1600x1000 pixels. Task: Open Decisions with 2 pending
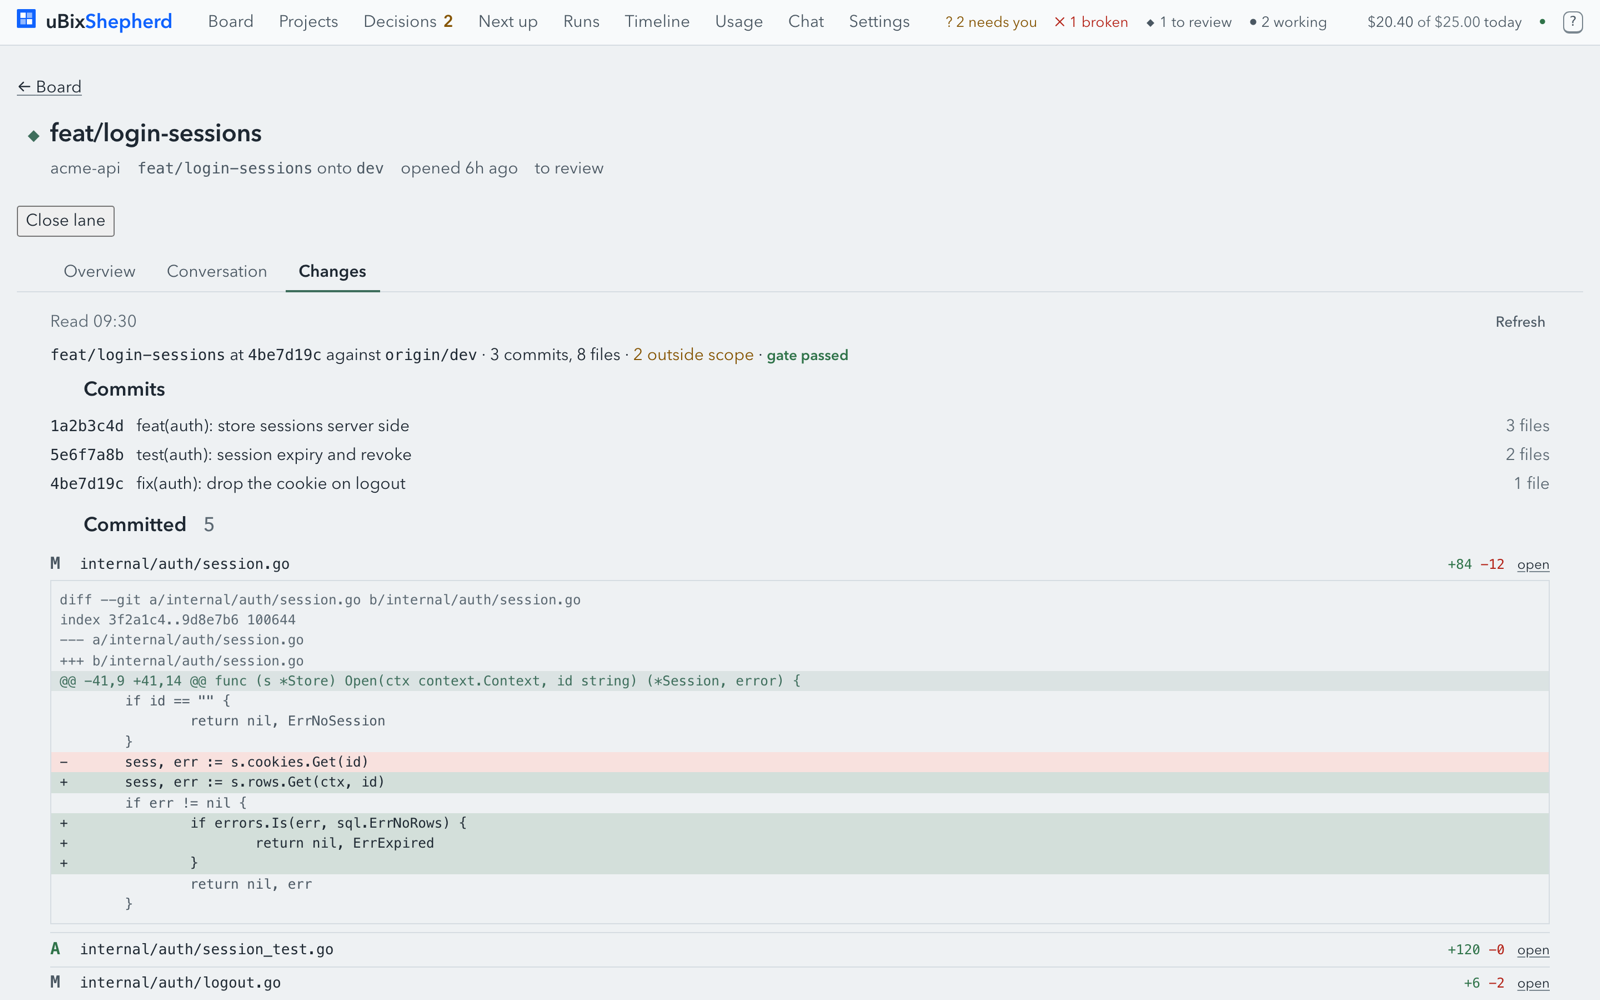point(408,21)
